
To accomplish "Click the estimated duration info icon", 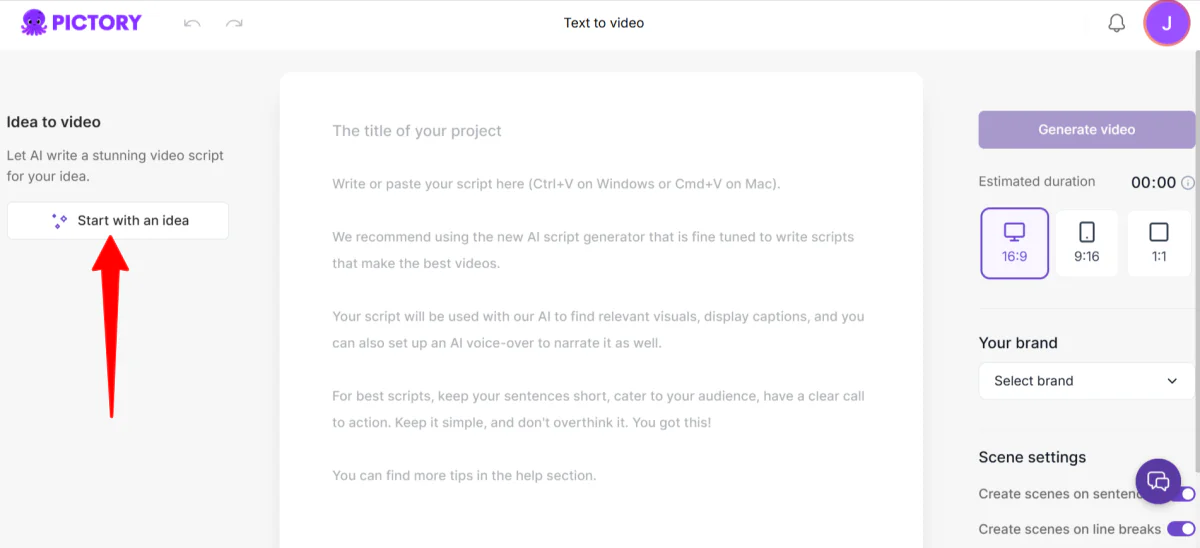I will (x=1188, y=183).
